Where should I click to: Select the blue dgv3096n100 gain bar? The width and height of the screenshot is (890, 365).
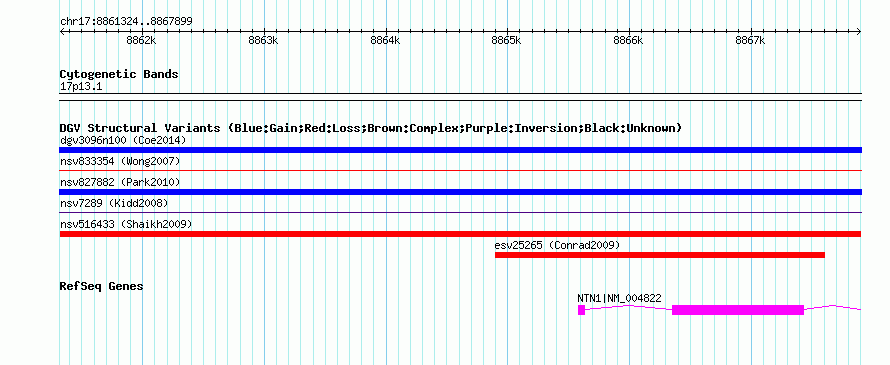click(x=460, y=150)
